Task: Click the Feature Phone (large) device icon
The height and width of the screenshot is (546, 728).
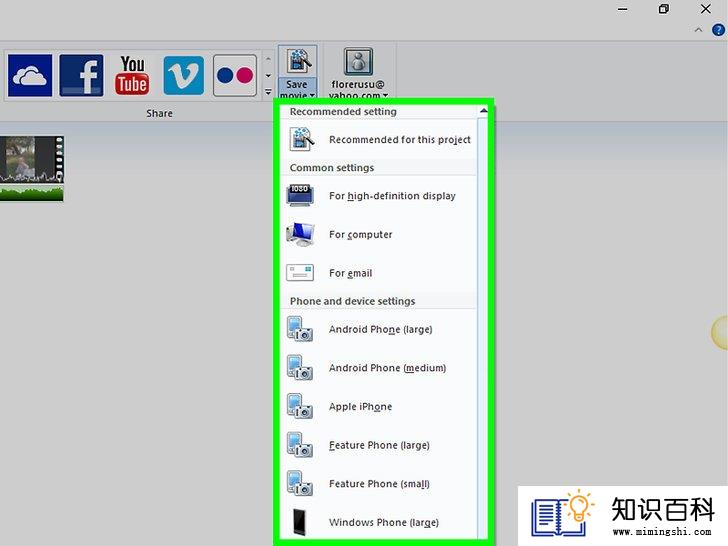Action: pos(300,445)
